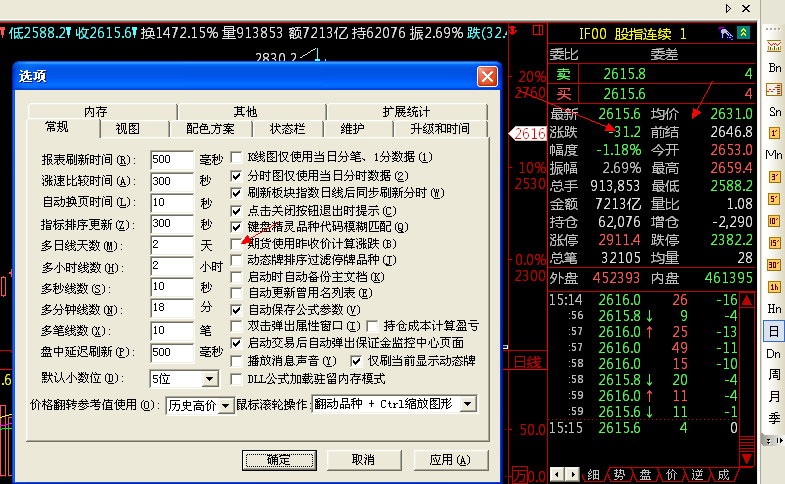Open the 势 tab in the quote panel

[619, 474]
